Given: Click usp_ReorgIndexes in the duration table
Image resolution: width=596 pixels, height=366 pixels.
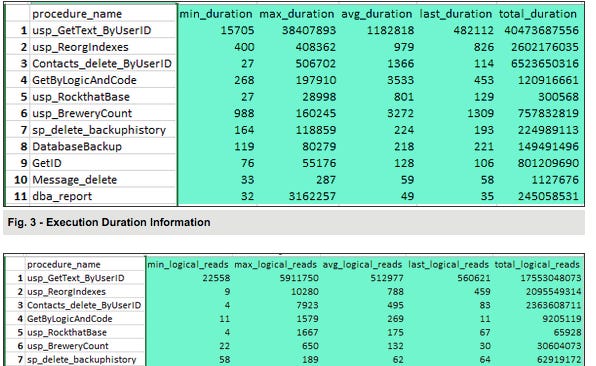Looking at the screenshot, I should coord(80,47).
